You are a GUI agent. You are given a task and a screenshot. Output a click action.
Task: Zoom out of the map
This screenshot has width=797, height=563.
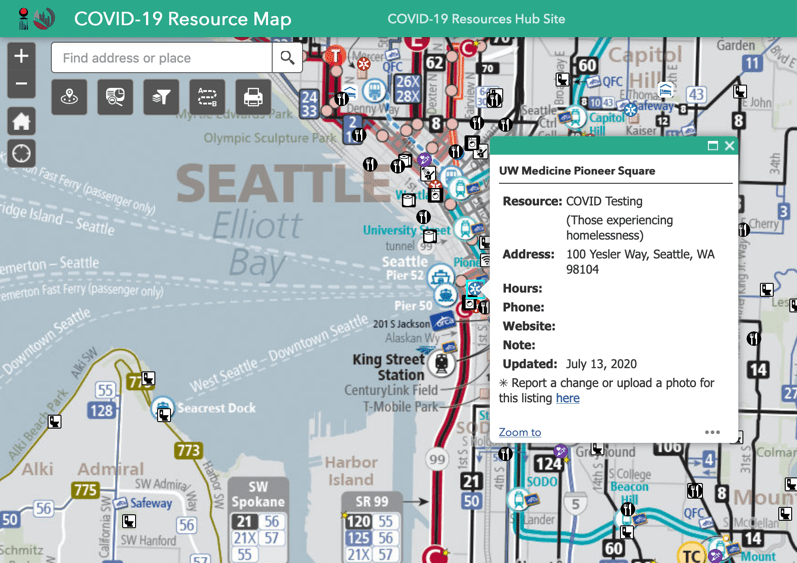(21, 85)
